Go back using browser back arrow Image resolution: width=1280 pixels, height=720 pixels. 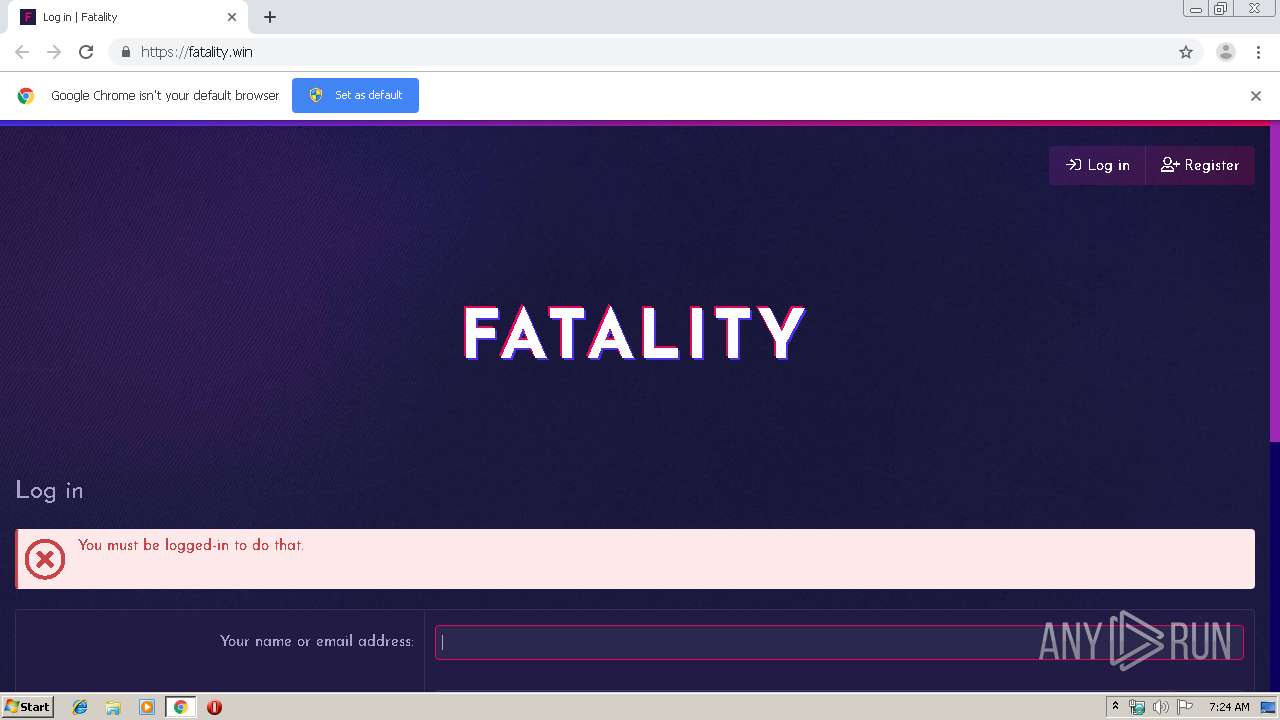[x=22, y=52]
